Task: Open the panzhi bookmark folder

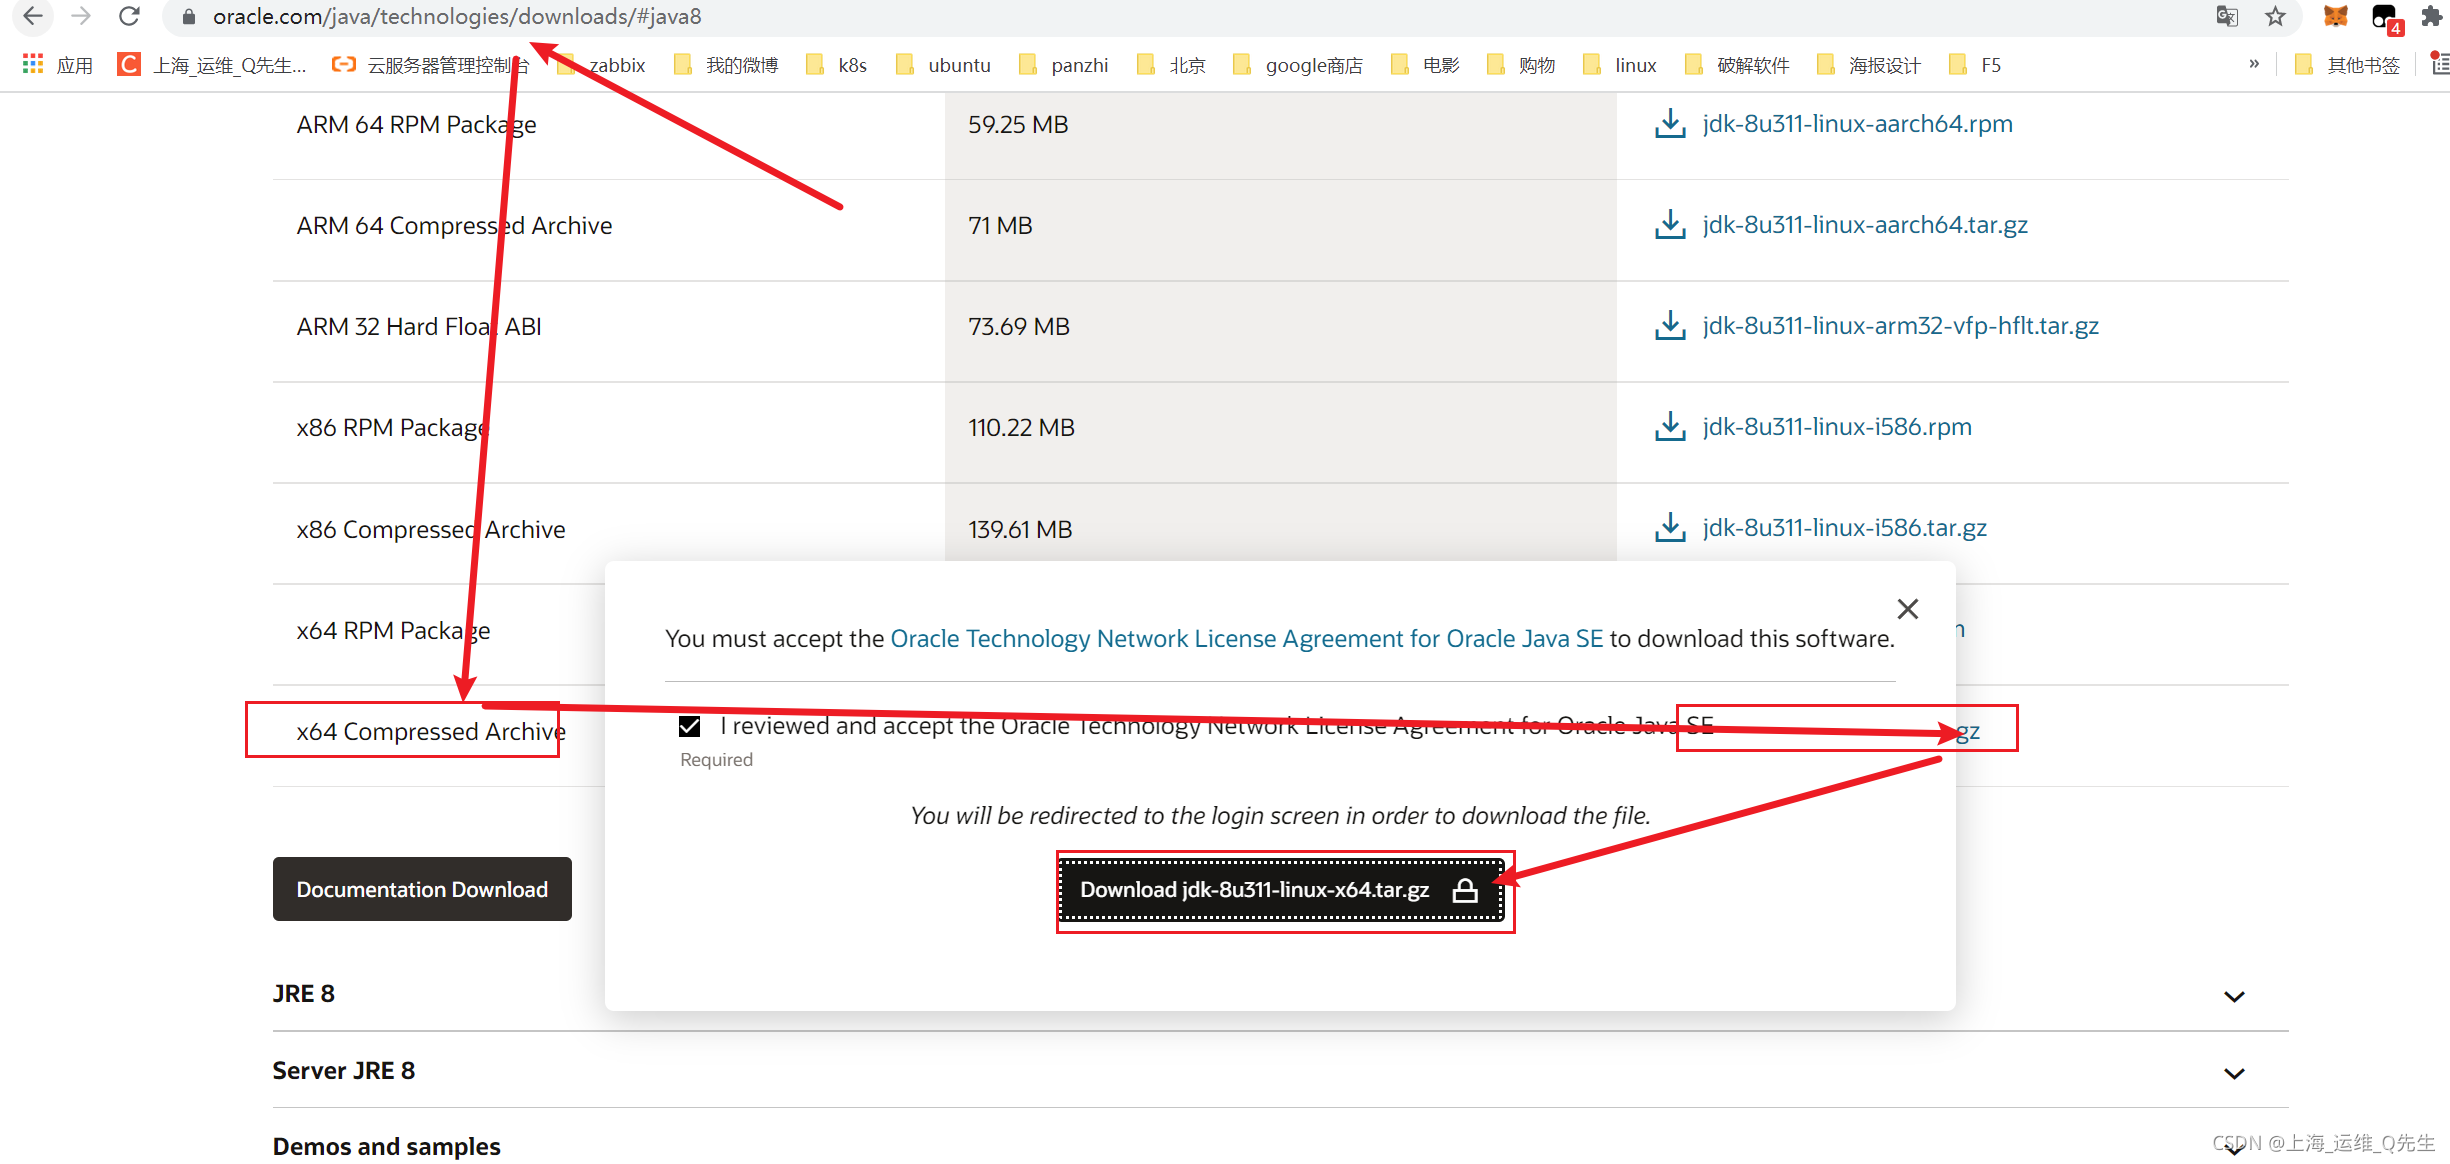Action: click(1064, 65)
